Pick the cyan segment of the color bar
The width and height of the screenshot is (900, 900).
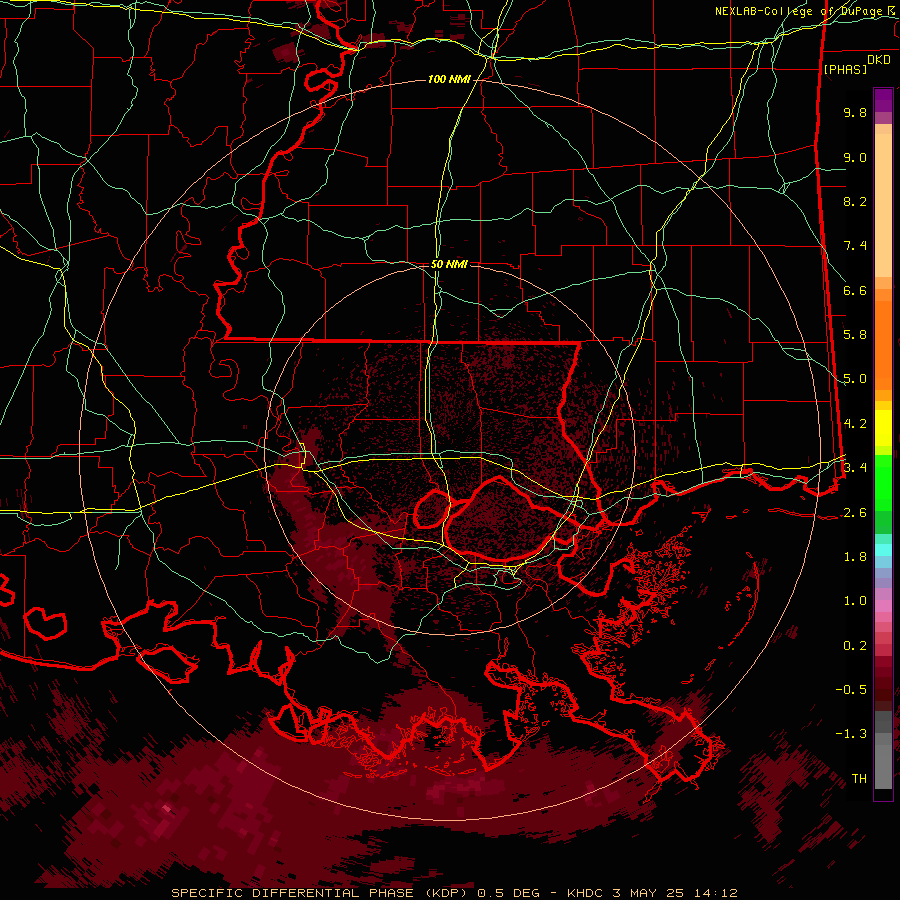click(x=883, y=550)
